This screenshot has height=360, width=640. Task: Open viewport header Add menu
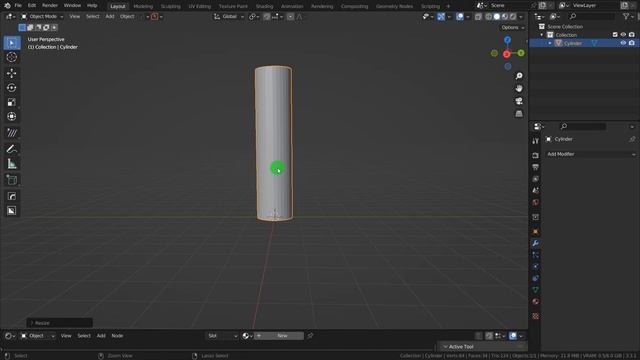(110, 17)
